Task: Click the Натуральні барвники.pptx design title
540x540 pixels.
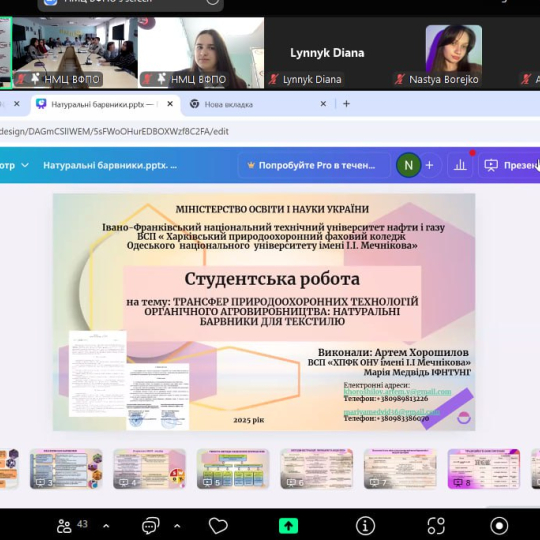Action: tap(110, 166)
